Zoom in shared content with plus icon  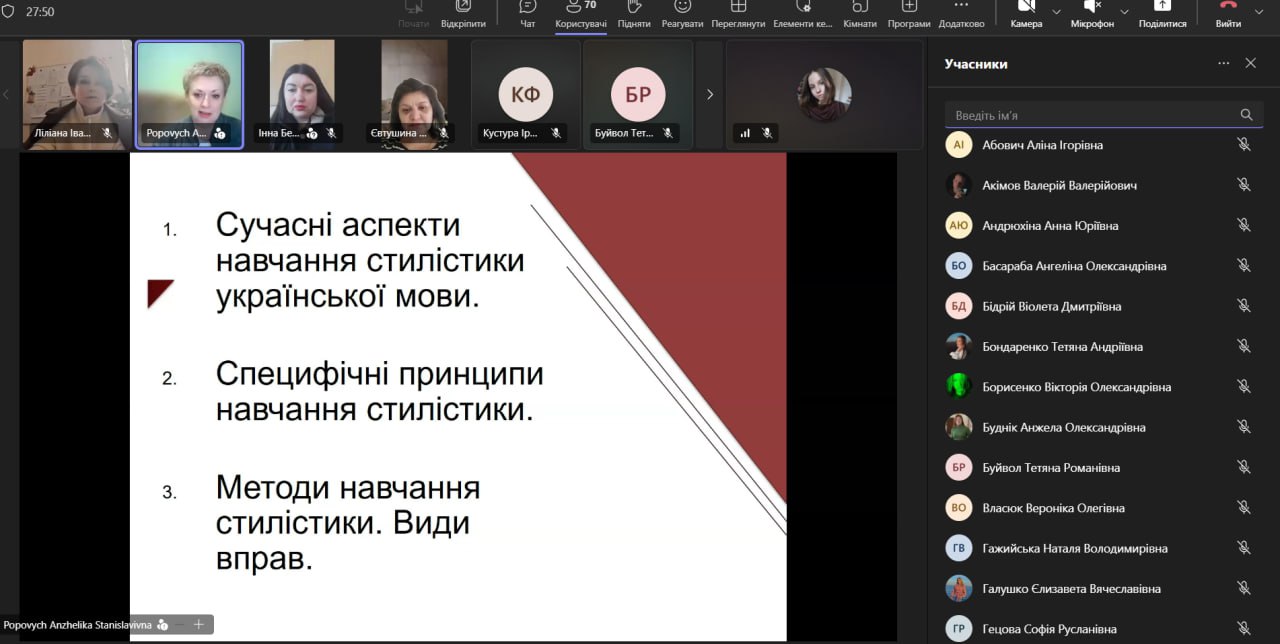[199, 625]
